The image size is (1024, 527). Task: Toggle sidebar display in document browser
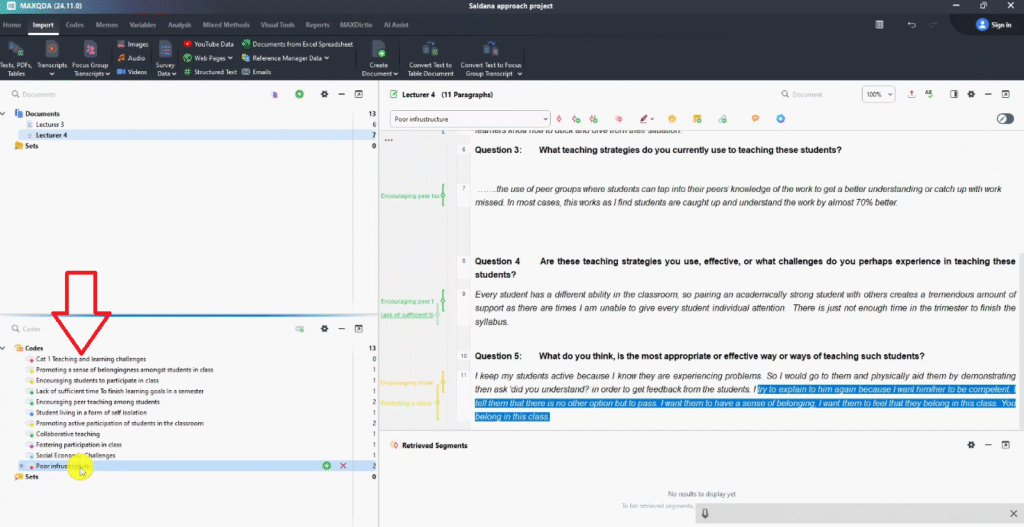coord(953,94)
